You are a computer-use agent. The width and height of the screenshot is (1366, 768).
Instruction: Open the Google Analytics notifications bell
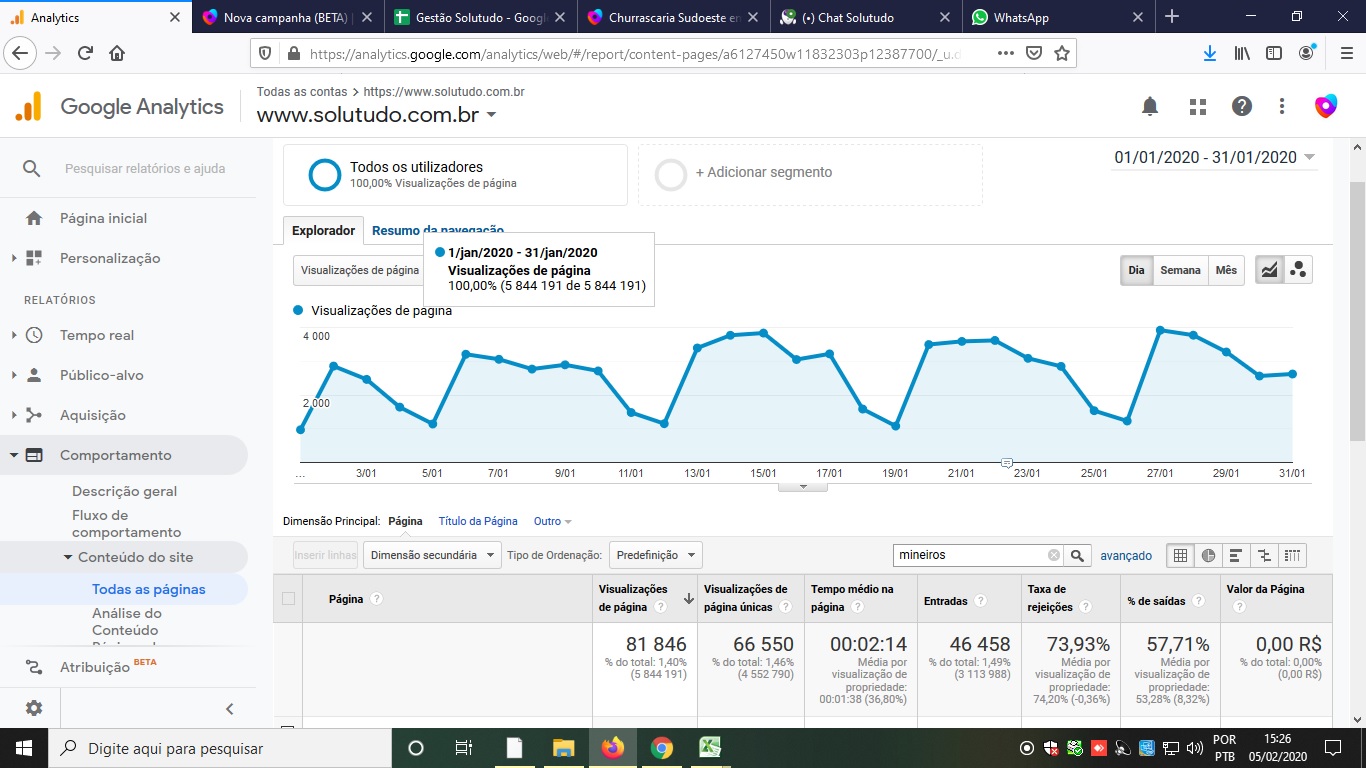pos(1150,106)
